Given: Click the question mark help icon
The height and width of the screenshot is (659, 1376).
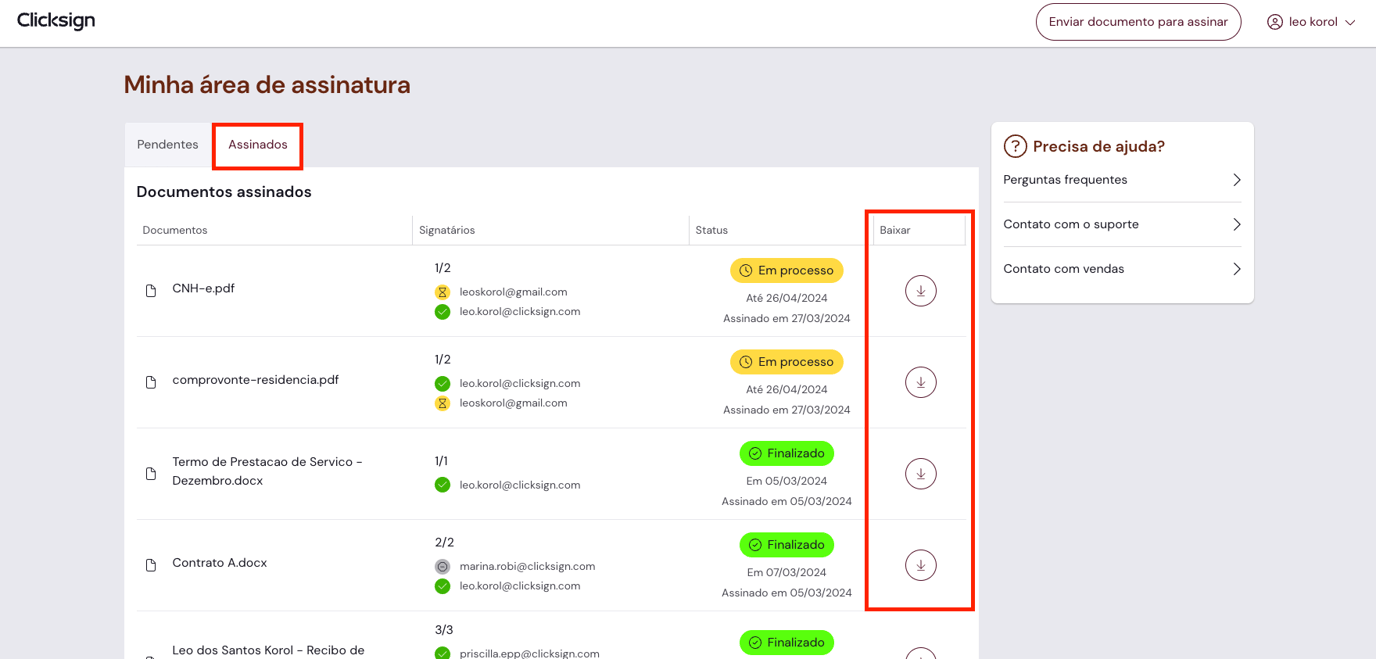Looking at the screenshot, I should tap(1016, 146).
